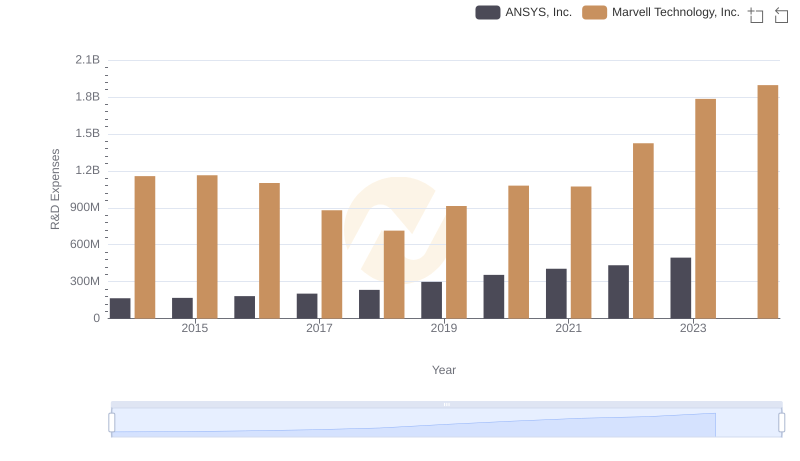Click the ANSYS bar for 2017

click(x=307, y=306)
